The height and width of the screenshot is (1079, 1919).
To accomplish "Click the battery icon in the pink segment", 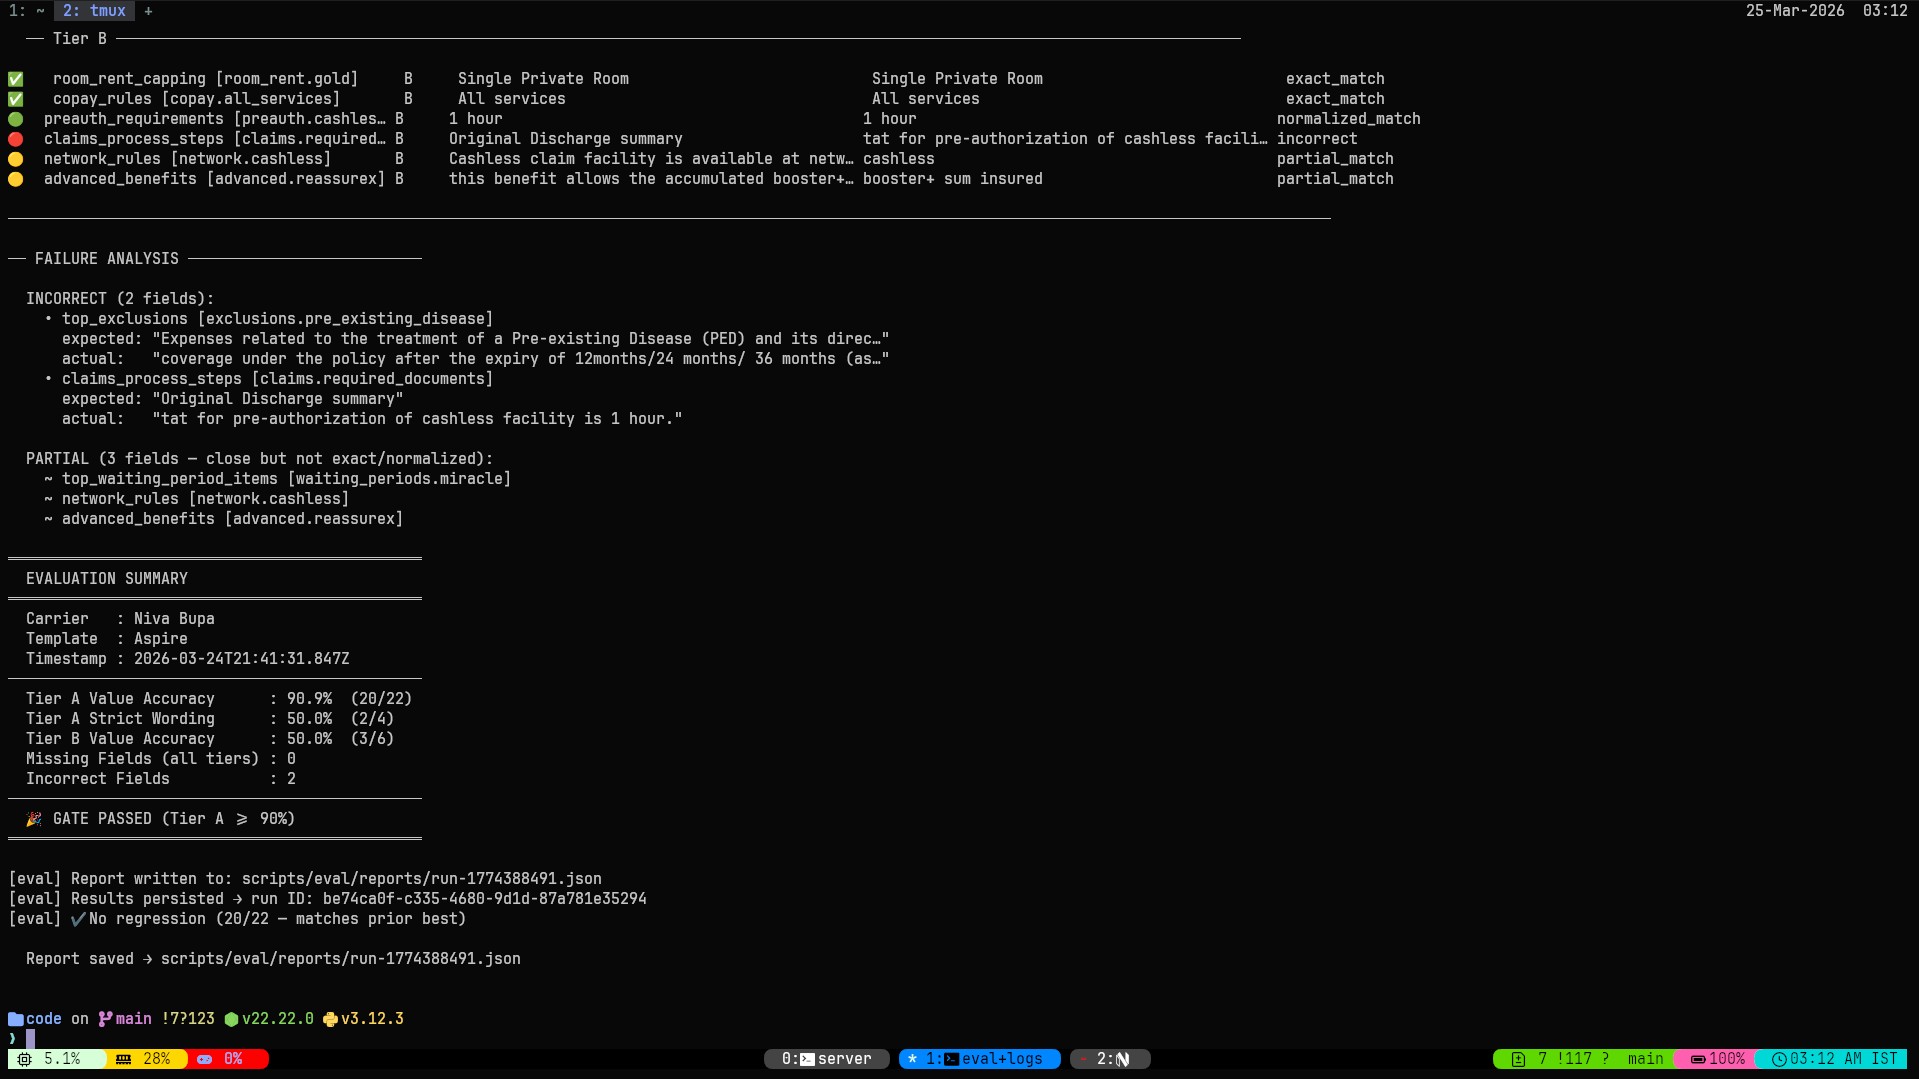I will click(1697, 1059).
